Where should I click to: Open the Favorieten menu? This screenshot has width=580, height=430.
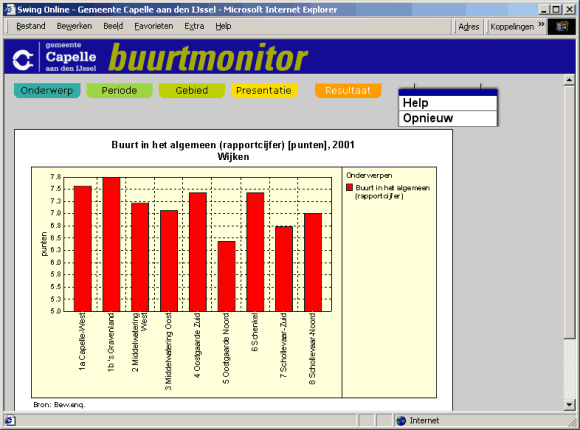pyautogui.click(x=154, y=26)
